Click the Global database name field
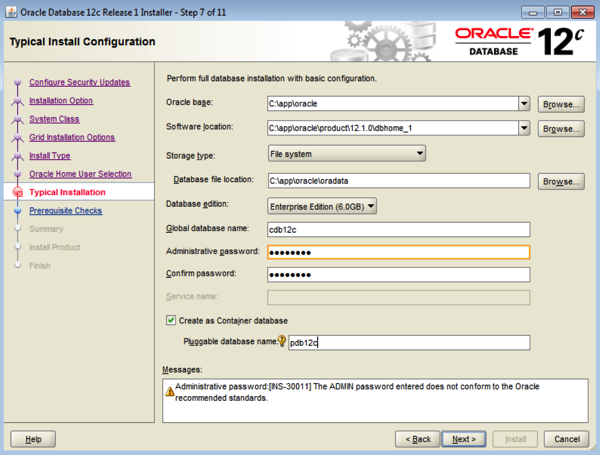 (397, 229)
